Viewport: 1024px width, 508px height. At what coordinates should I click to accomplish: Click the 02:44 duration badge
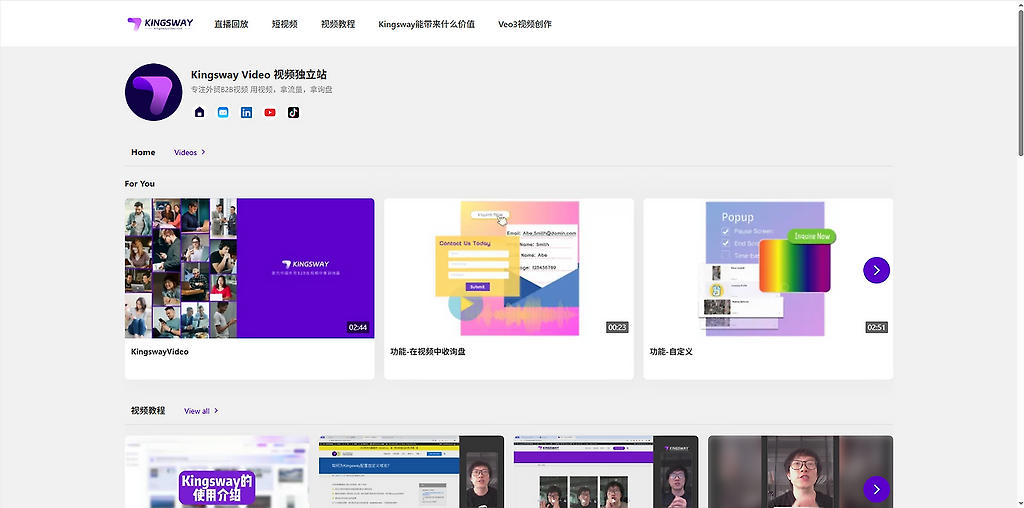coord(358,327)
